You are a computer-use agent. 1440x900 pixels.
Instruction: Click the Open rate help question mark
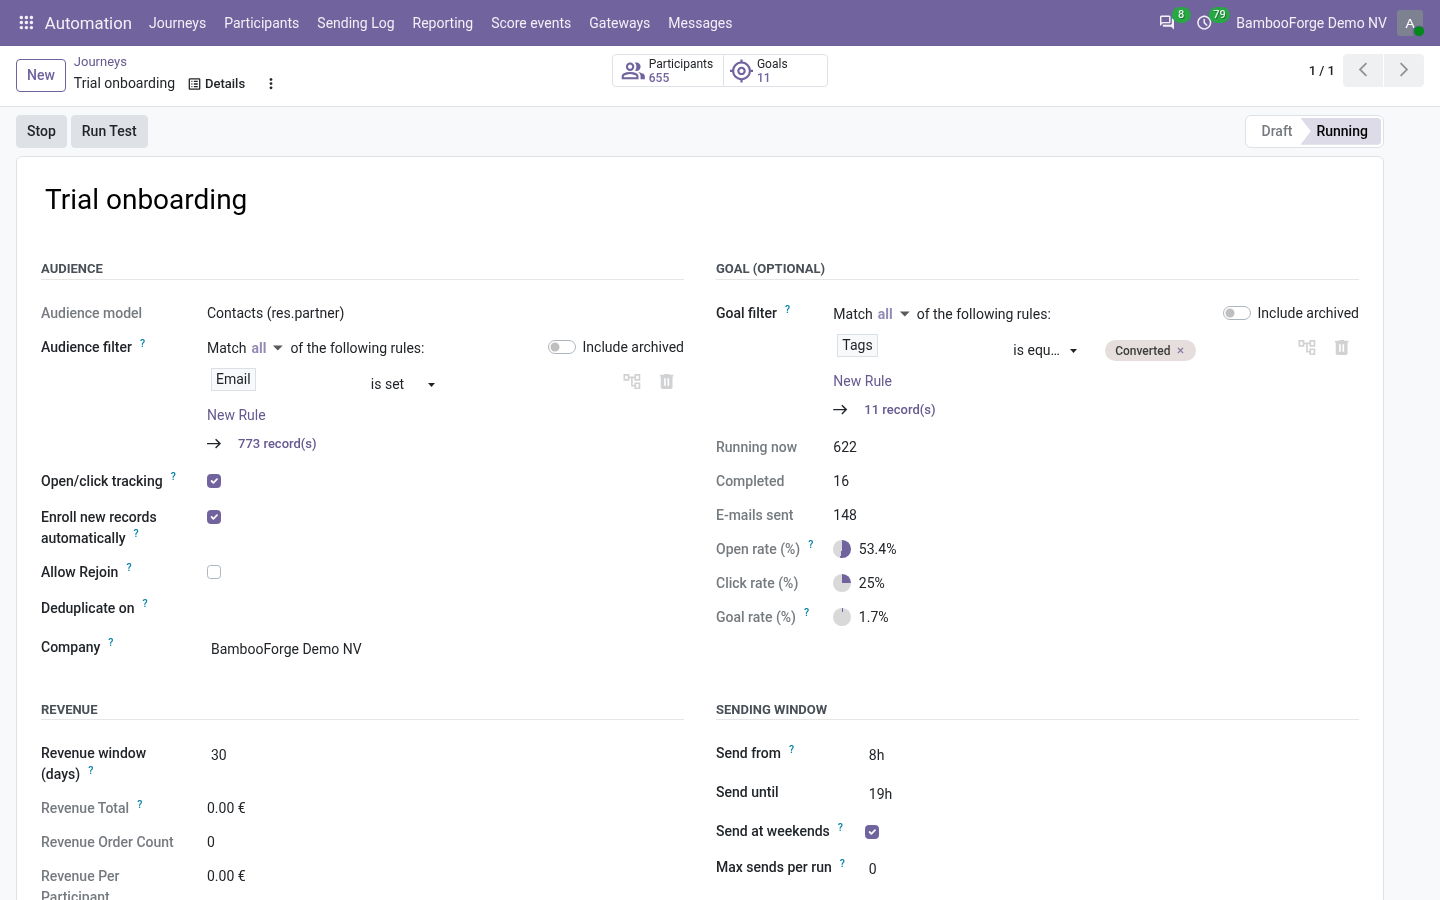click(811, 545)
